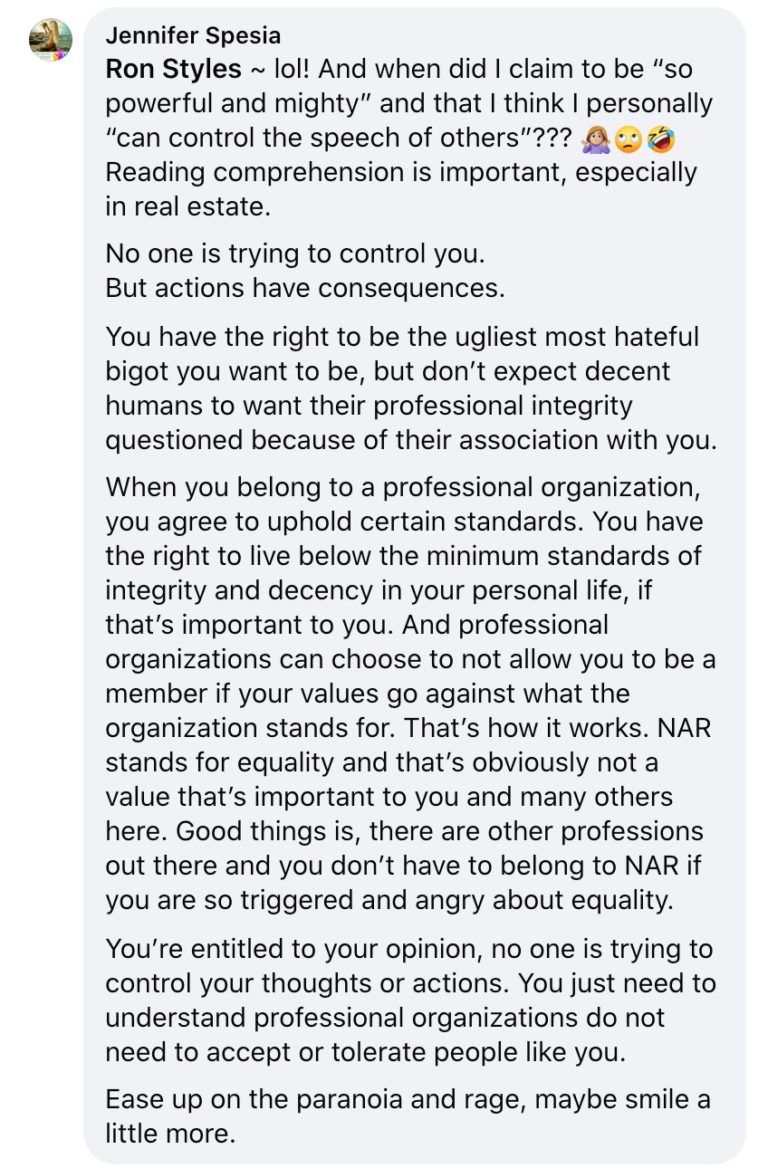Screen dimensions: 768x1168
Task: Click the eye-rolling face emoji
Action: pos(629,139)
